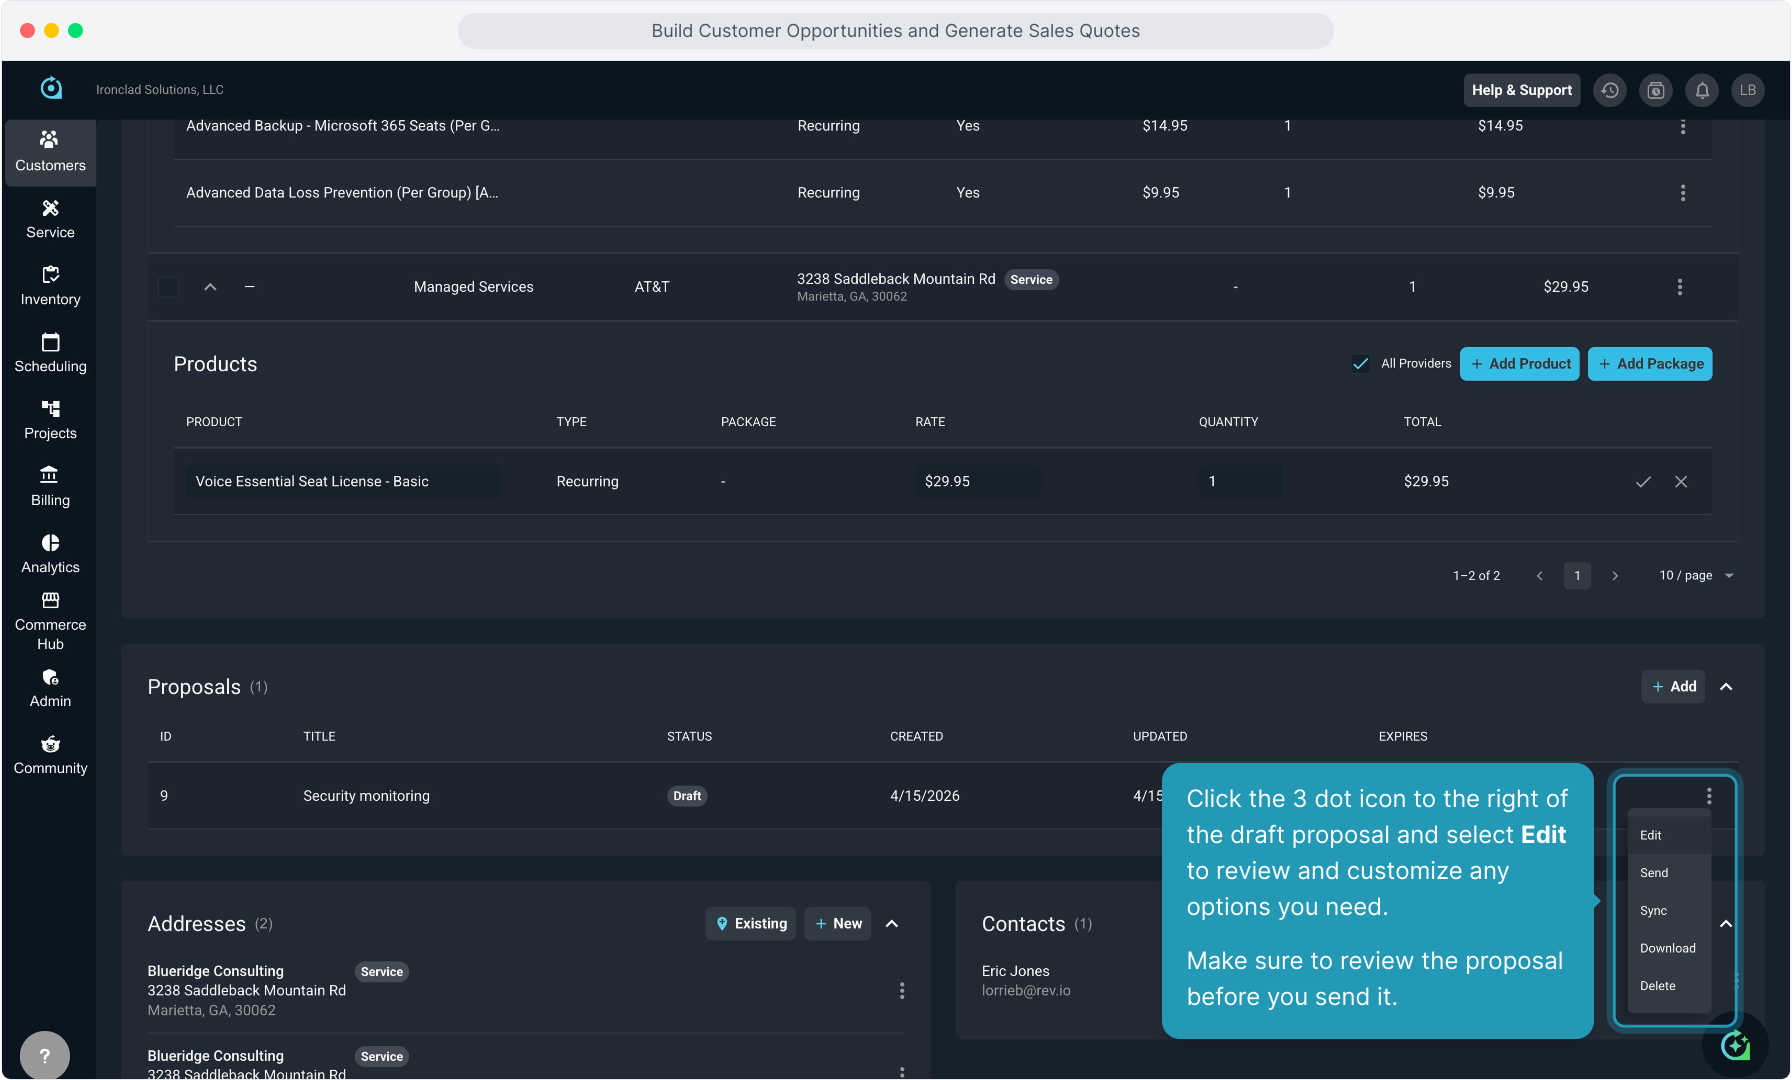Image resolution: width=1792 pixels, height=1080 pixels.
Task: Uncheck the All Providers checkbox
Action: point(1360,364)
